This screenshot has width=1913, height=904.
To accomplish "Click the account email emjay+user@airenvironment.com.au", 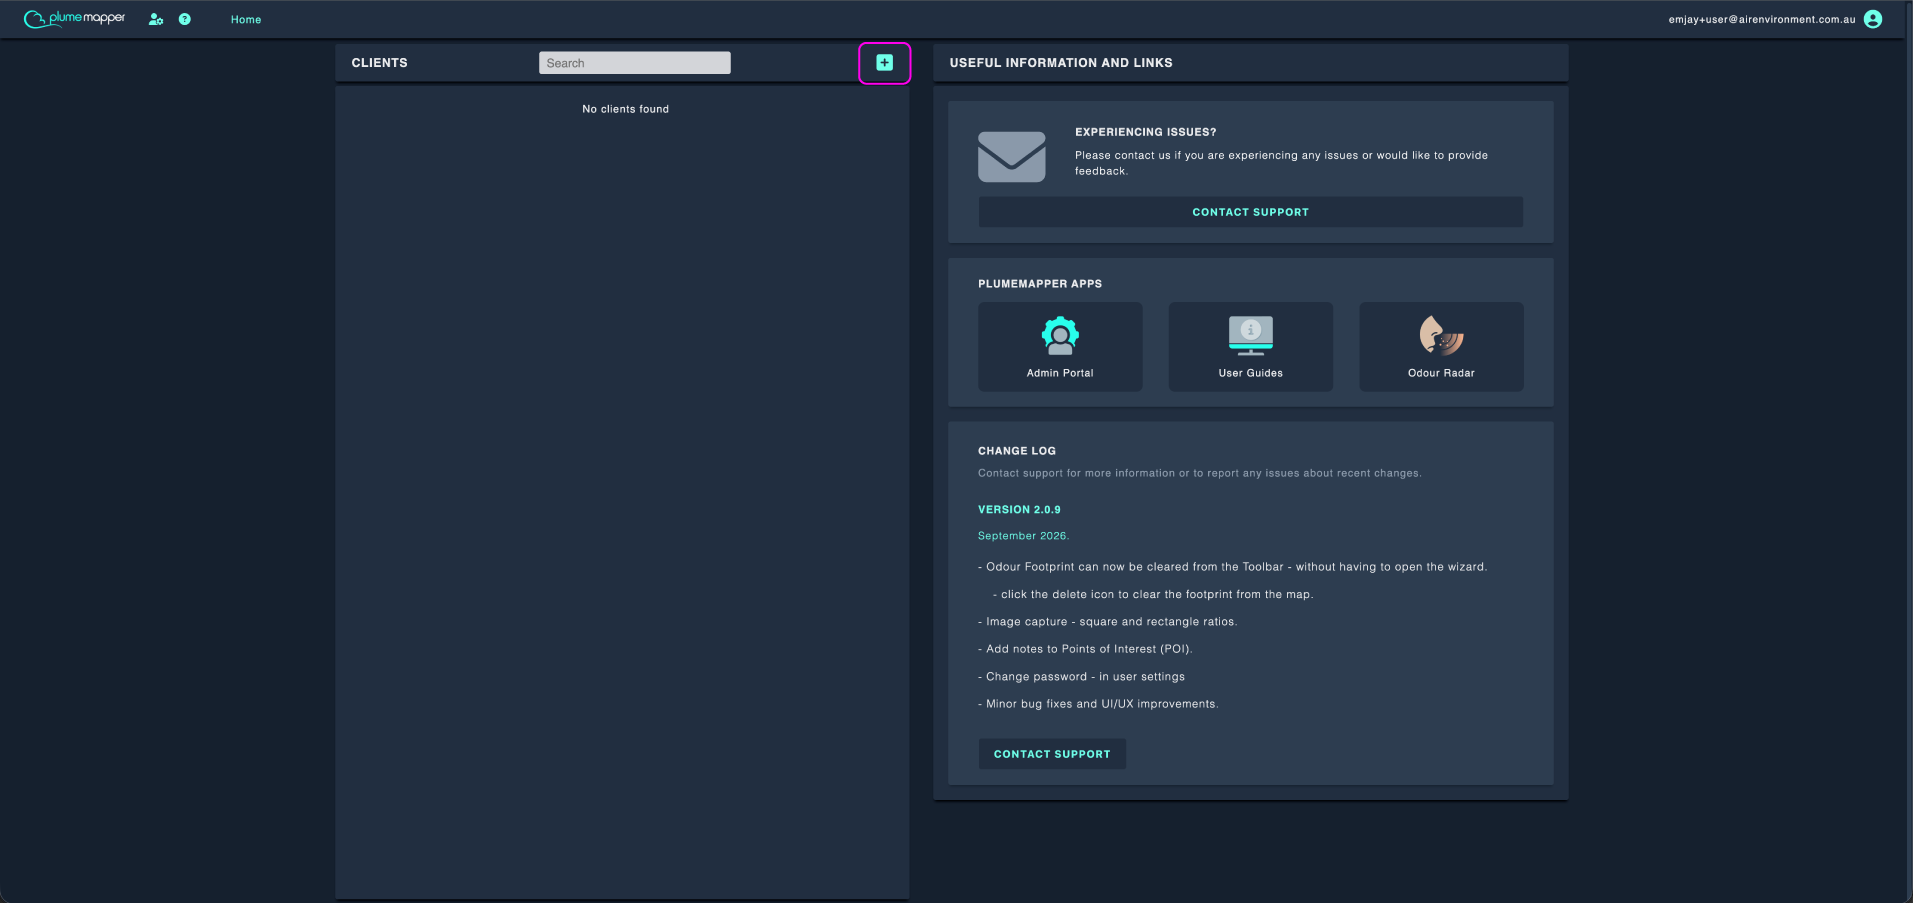I will 1761,19.
